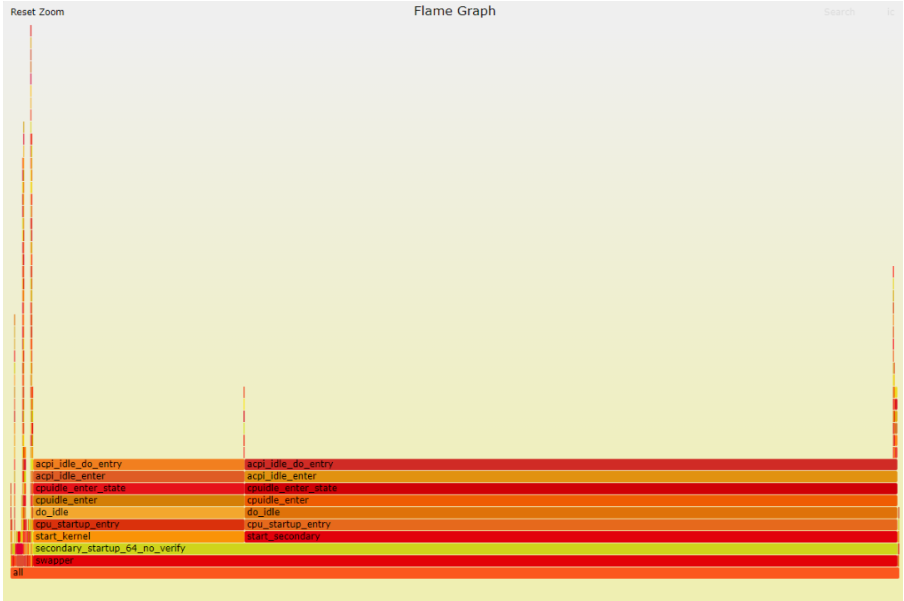Screen dimensions: 904x601
Task: Select cpu_startup_entry above start_secondary
Action: pyautogui.click(x=570, y=525)
